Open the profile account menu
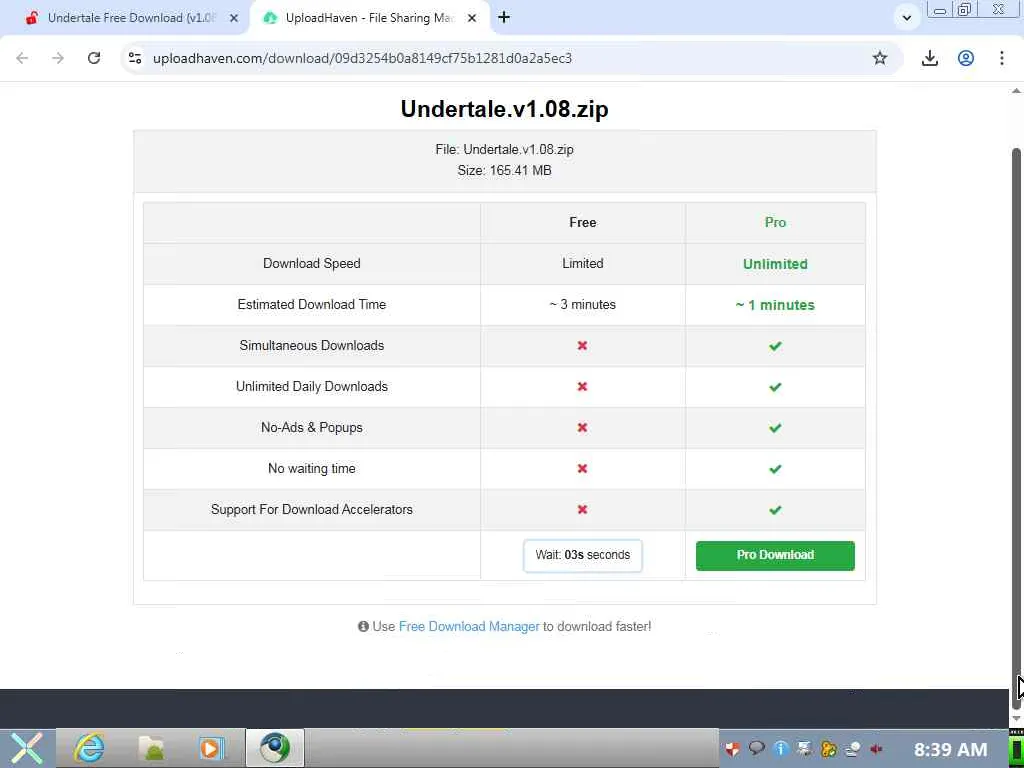The image size is (1024, 768). (x=966, y=58)
